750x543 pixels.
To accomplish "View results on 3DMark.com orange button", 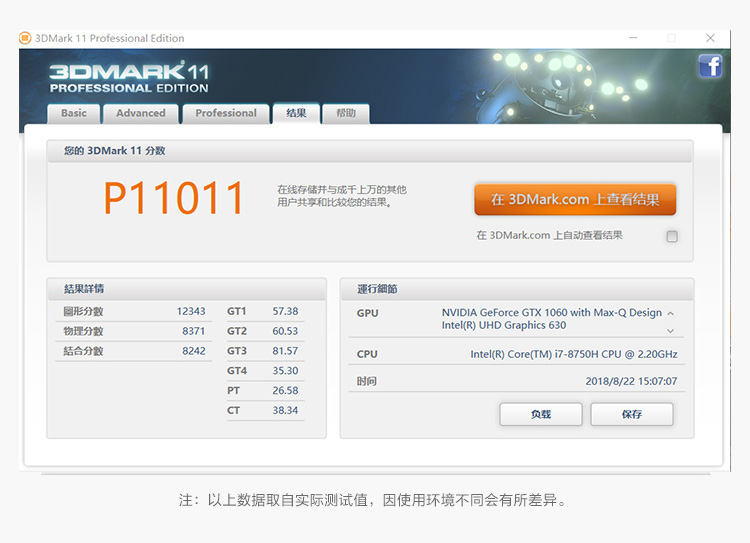I will pos(575,199).
